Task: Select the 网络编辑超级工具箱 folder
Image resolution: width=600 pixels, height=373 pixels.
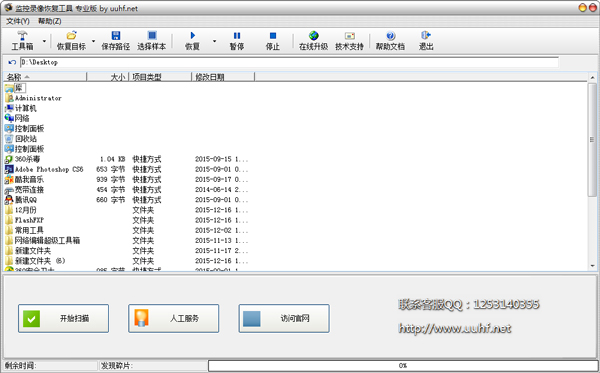Action: click(x=42, y=240)
